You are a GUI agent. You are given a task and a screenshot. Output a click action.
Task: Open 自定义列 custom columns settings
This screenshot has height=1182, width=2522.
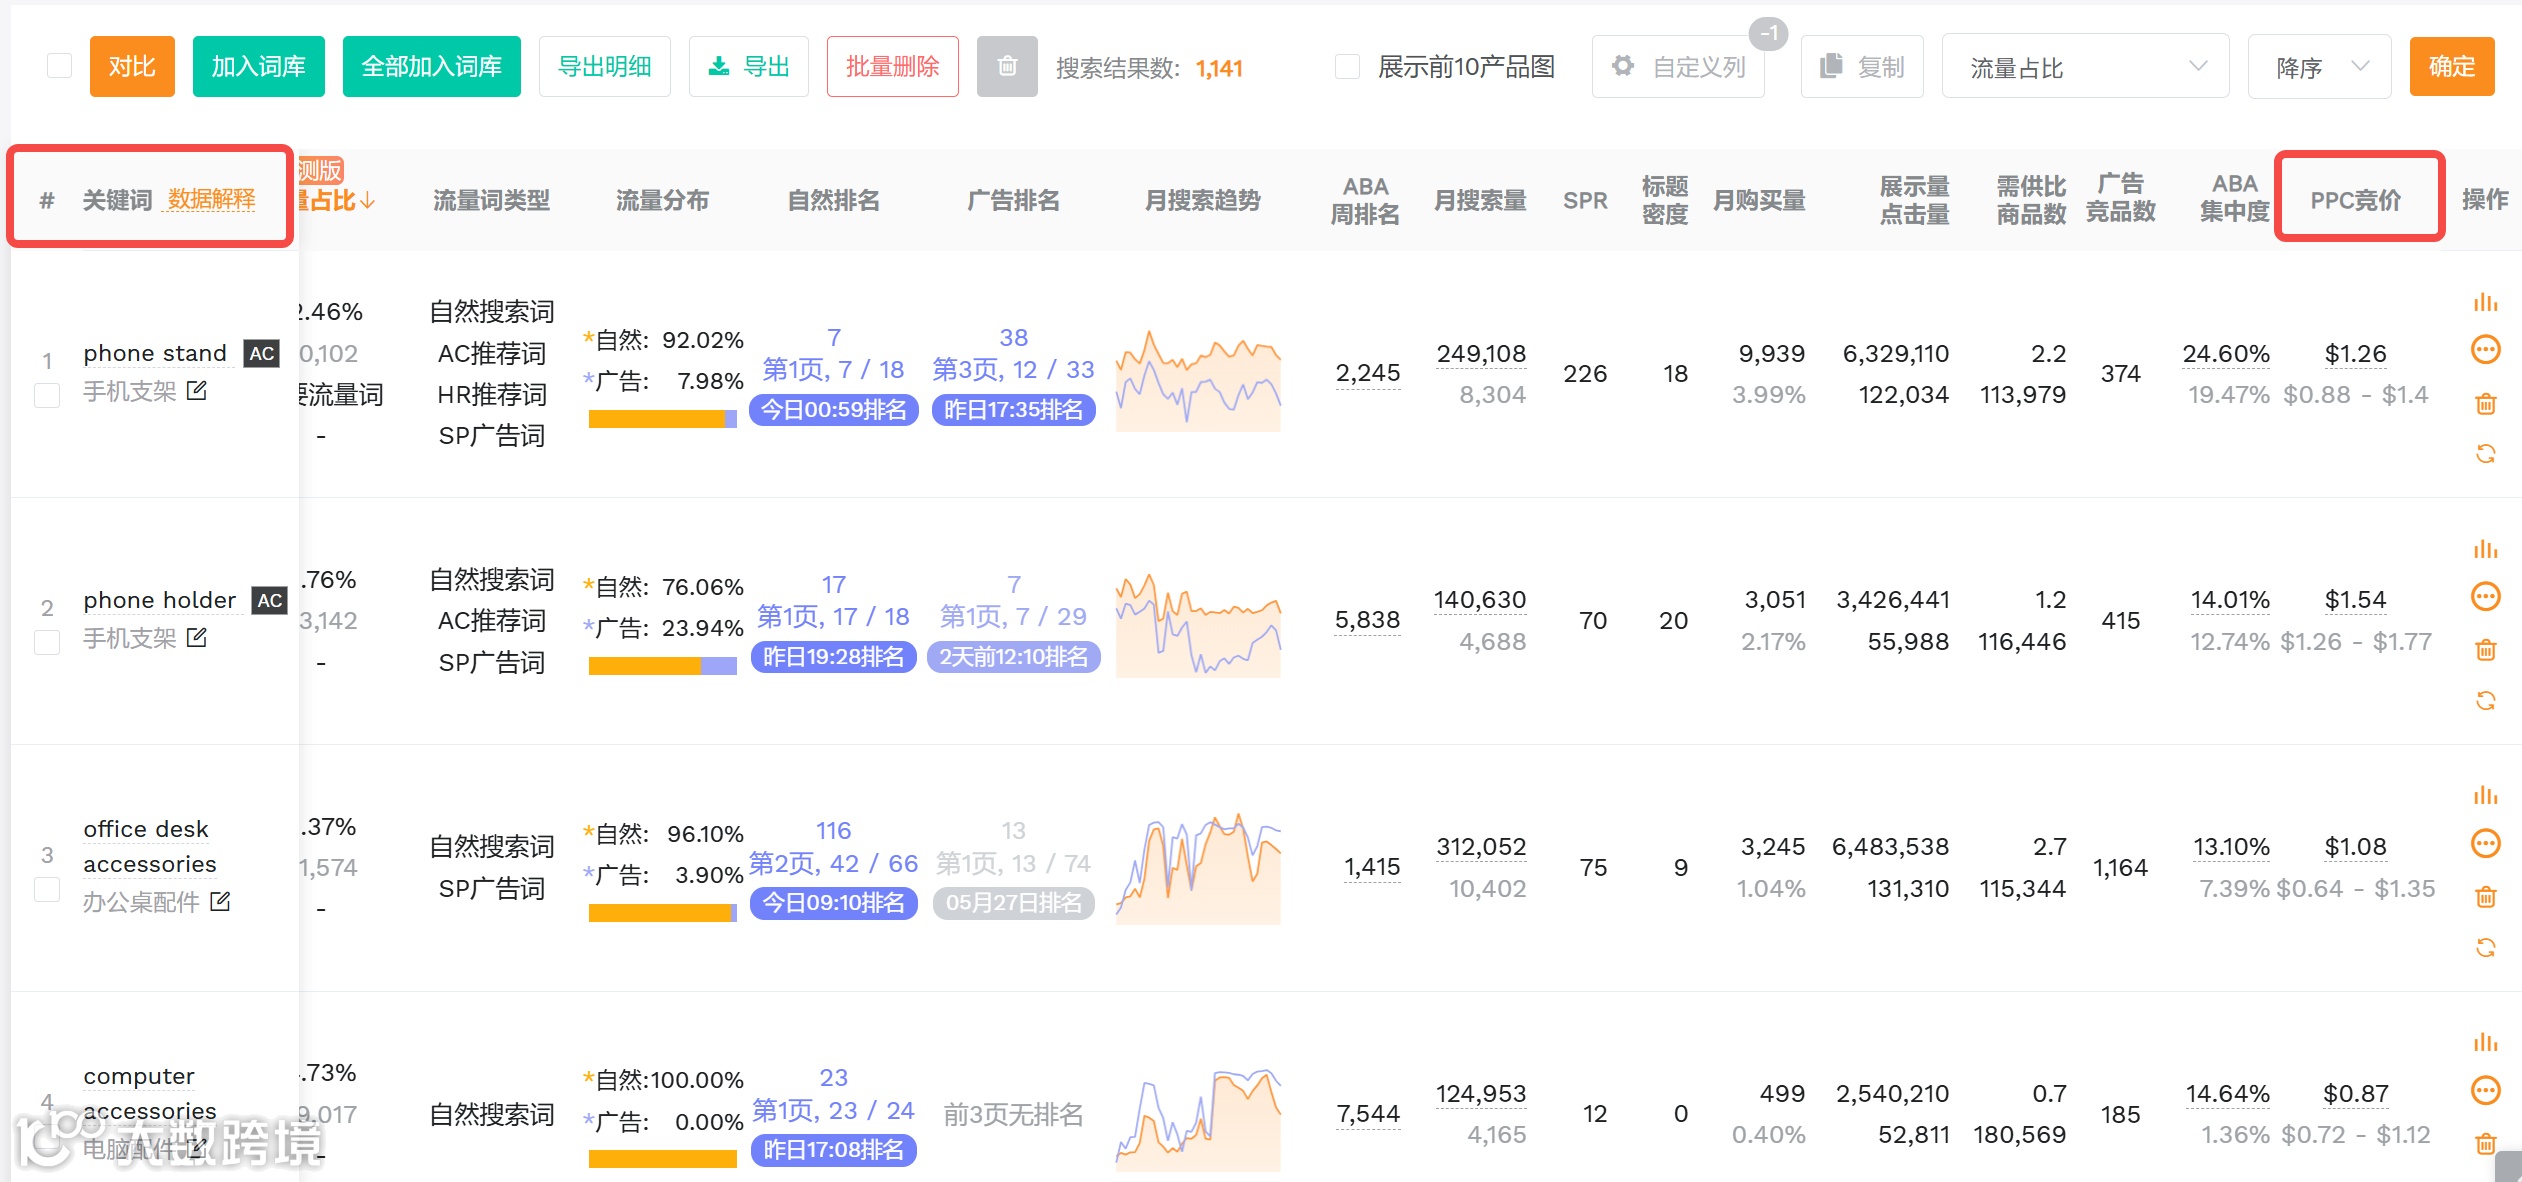coord(1678,67)
